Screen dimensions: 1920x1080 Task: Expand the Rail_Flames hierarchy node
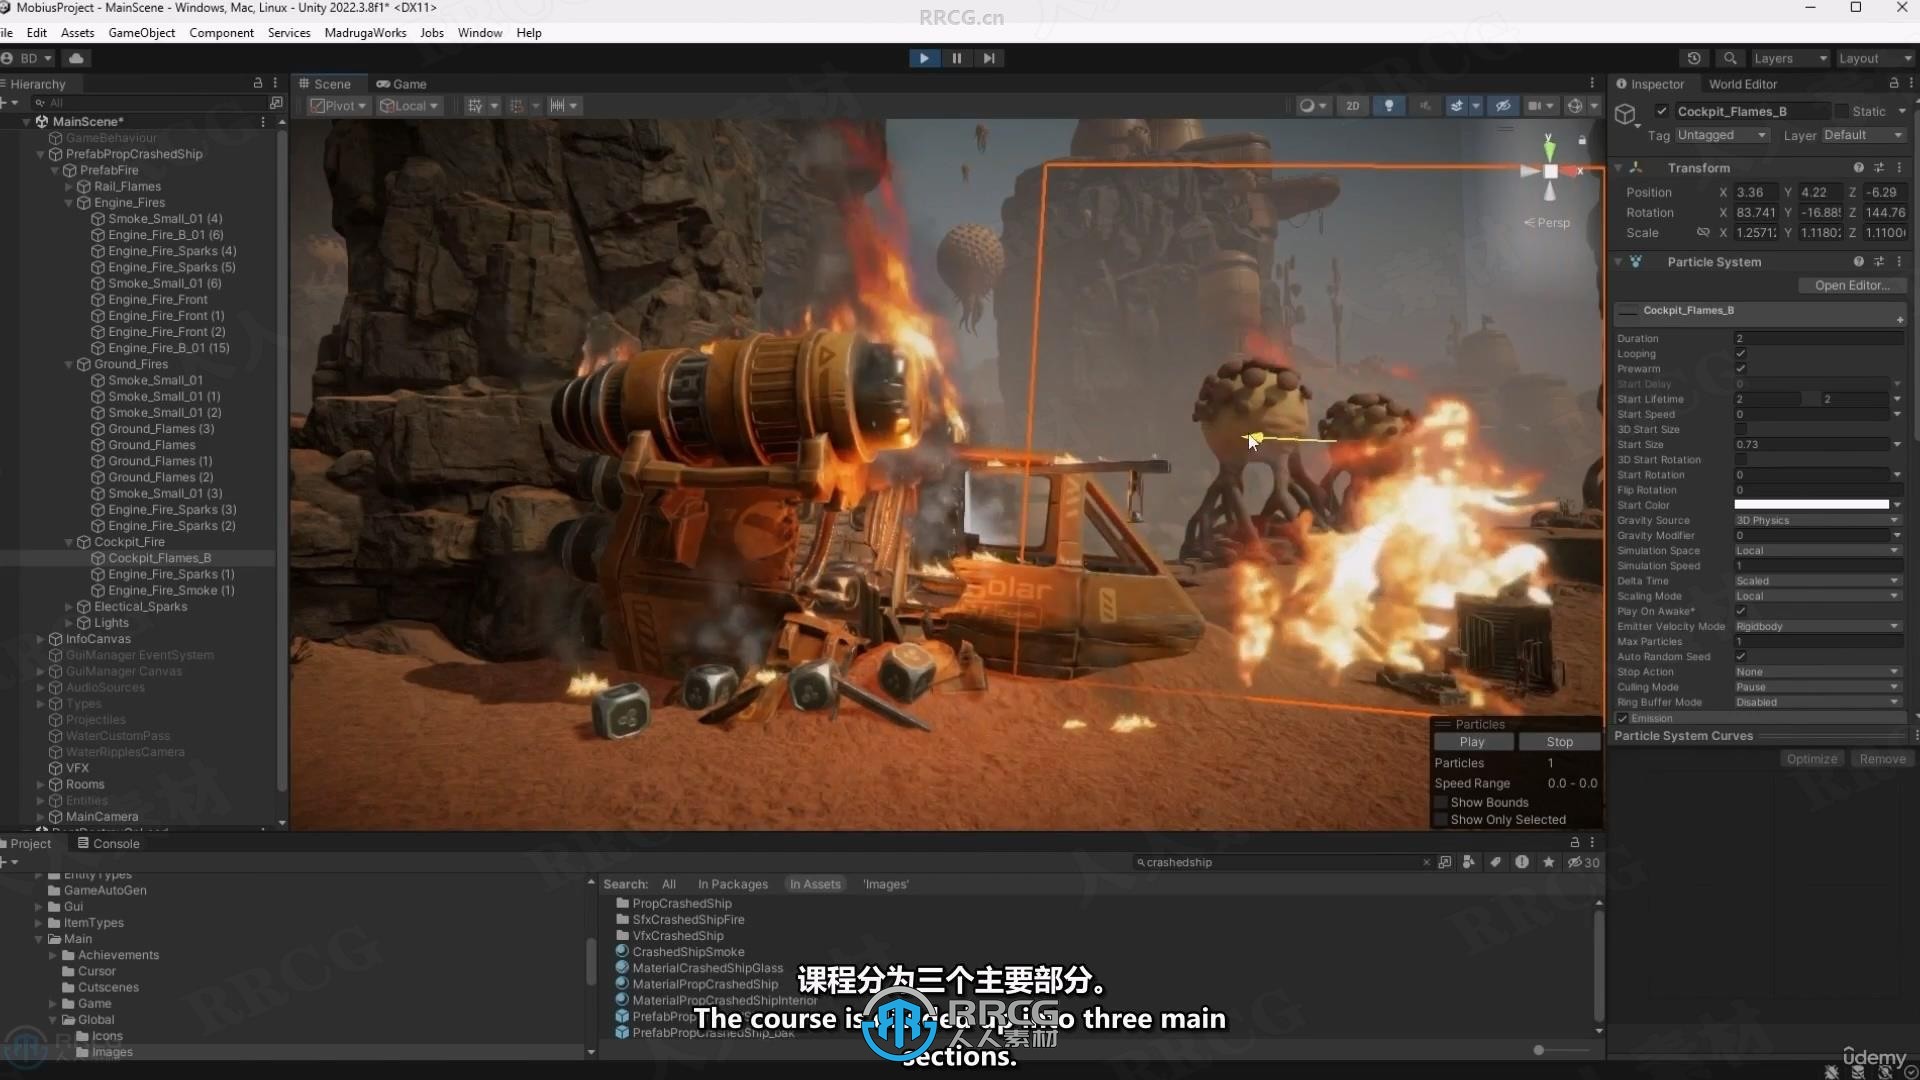point(69,187)
